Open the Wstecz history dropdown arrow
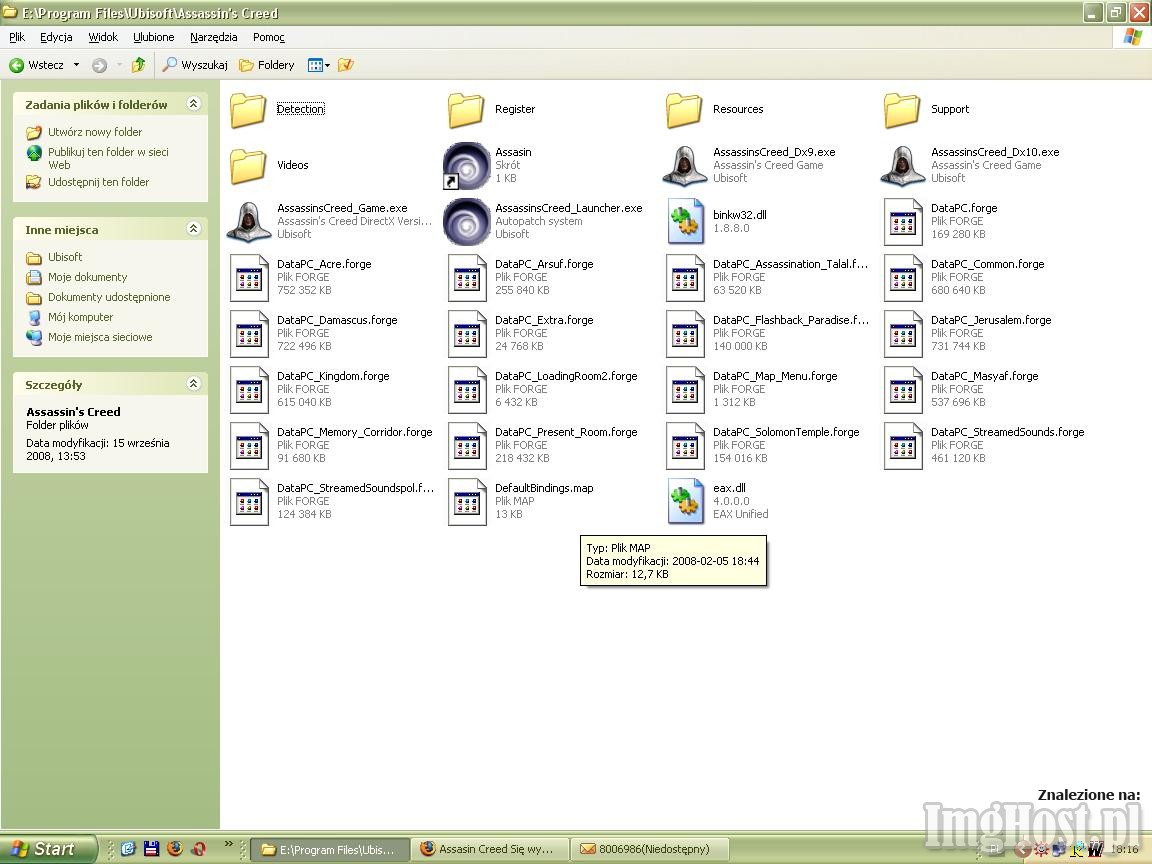Screen dimensions: 1152x864 [76, 65]
